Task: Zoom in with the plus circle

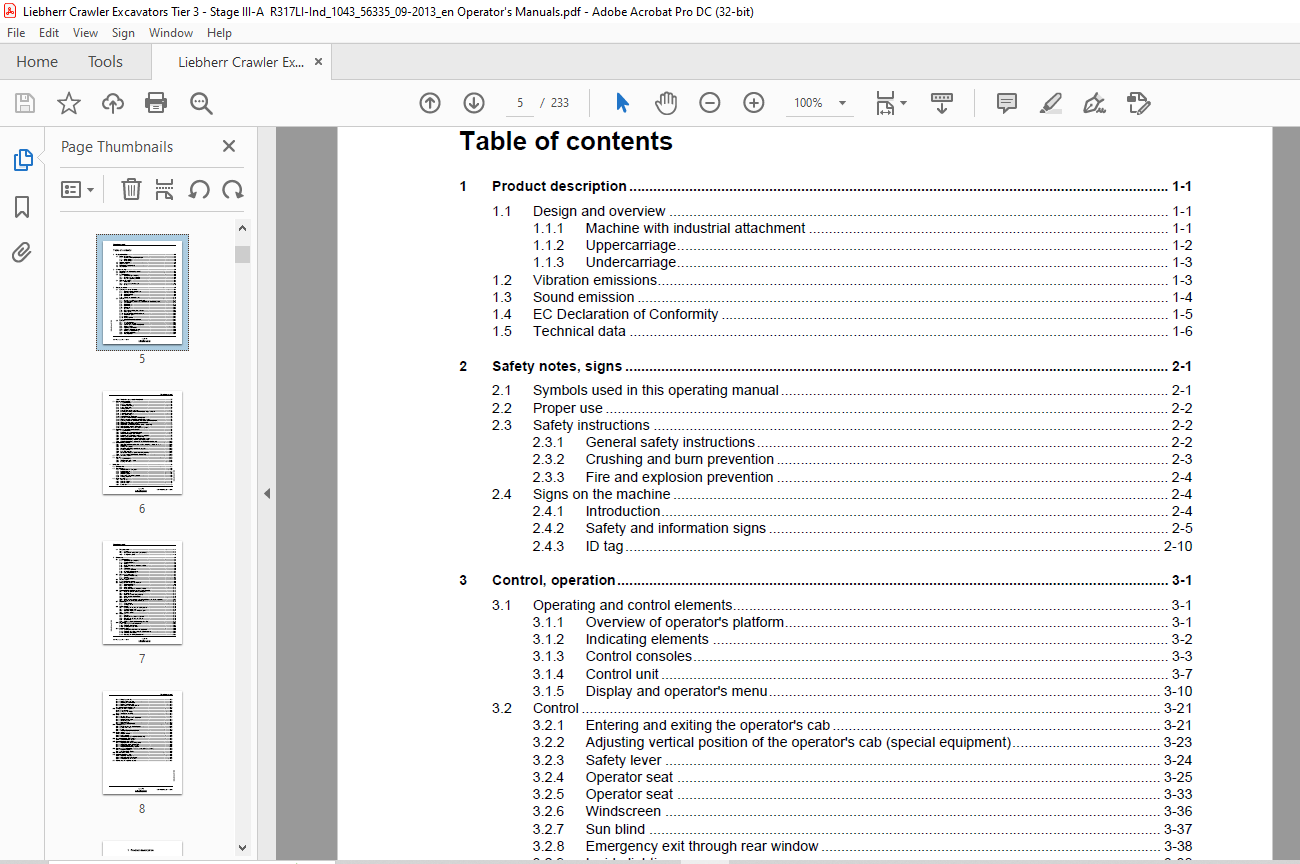Action: [754, 103]
